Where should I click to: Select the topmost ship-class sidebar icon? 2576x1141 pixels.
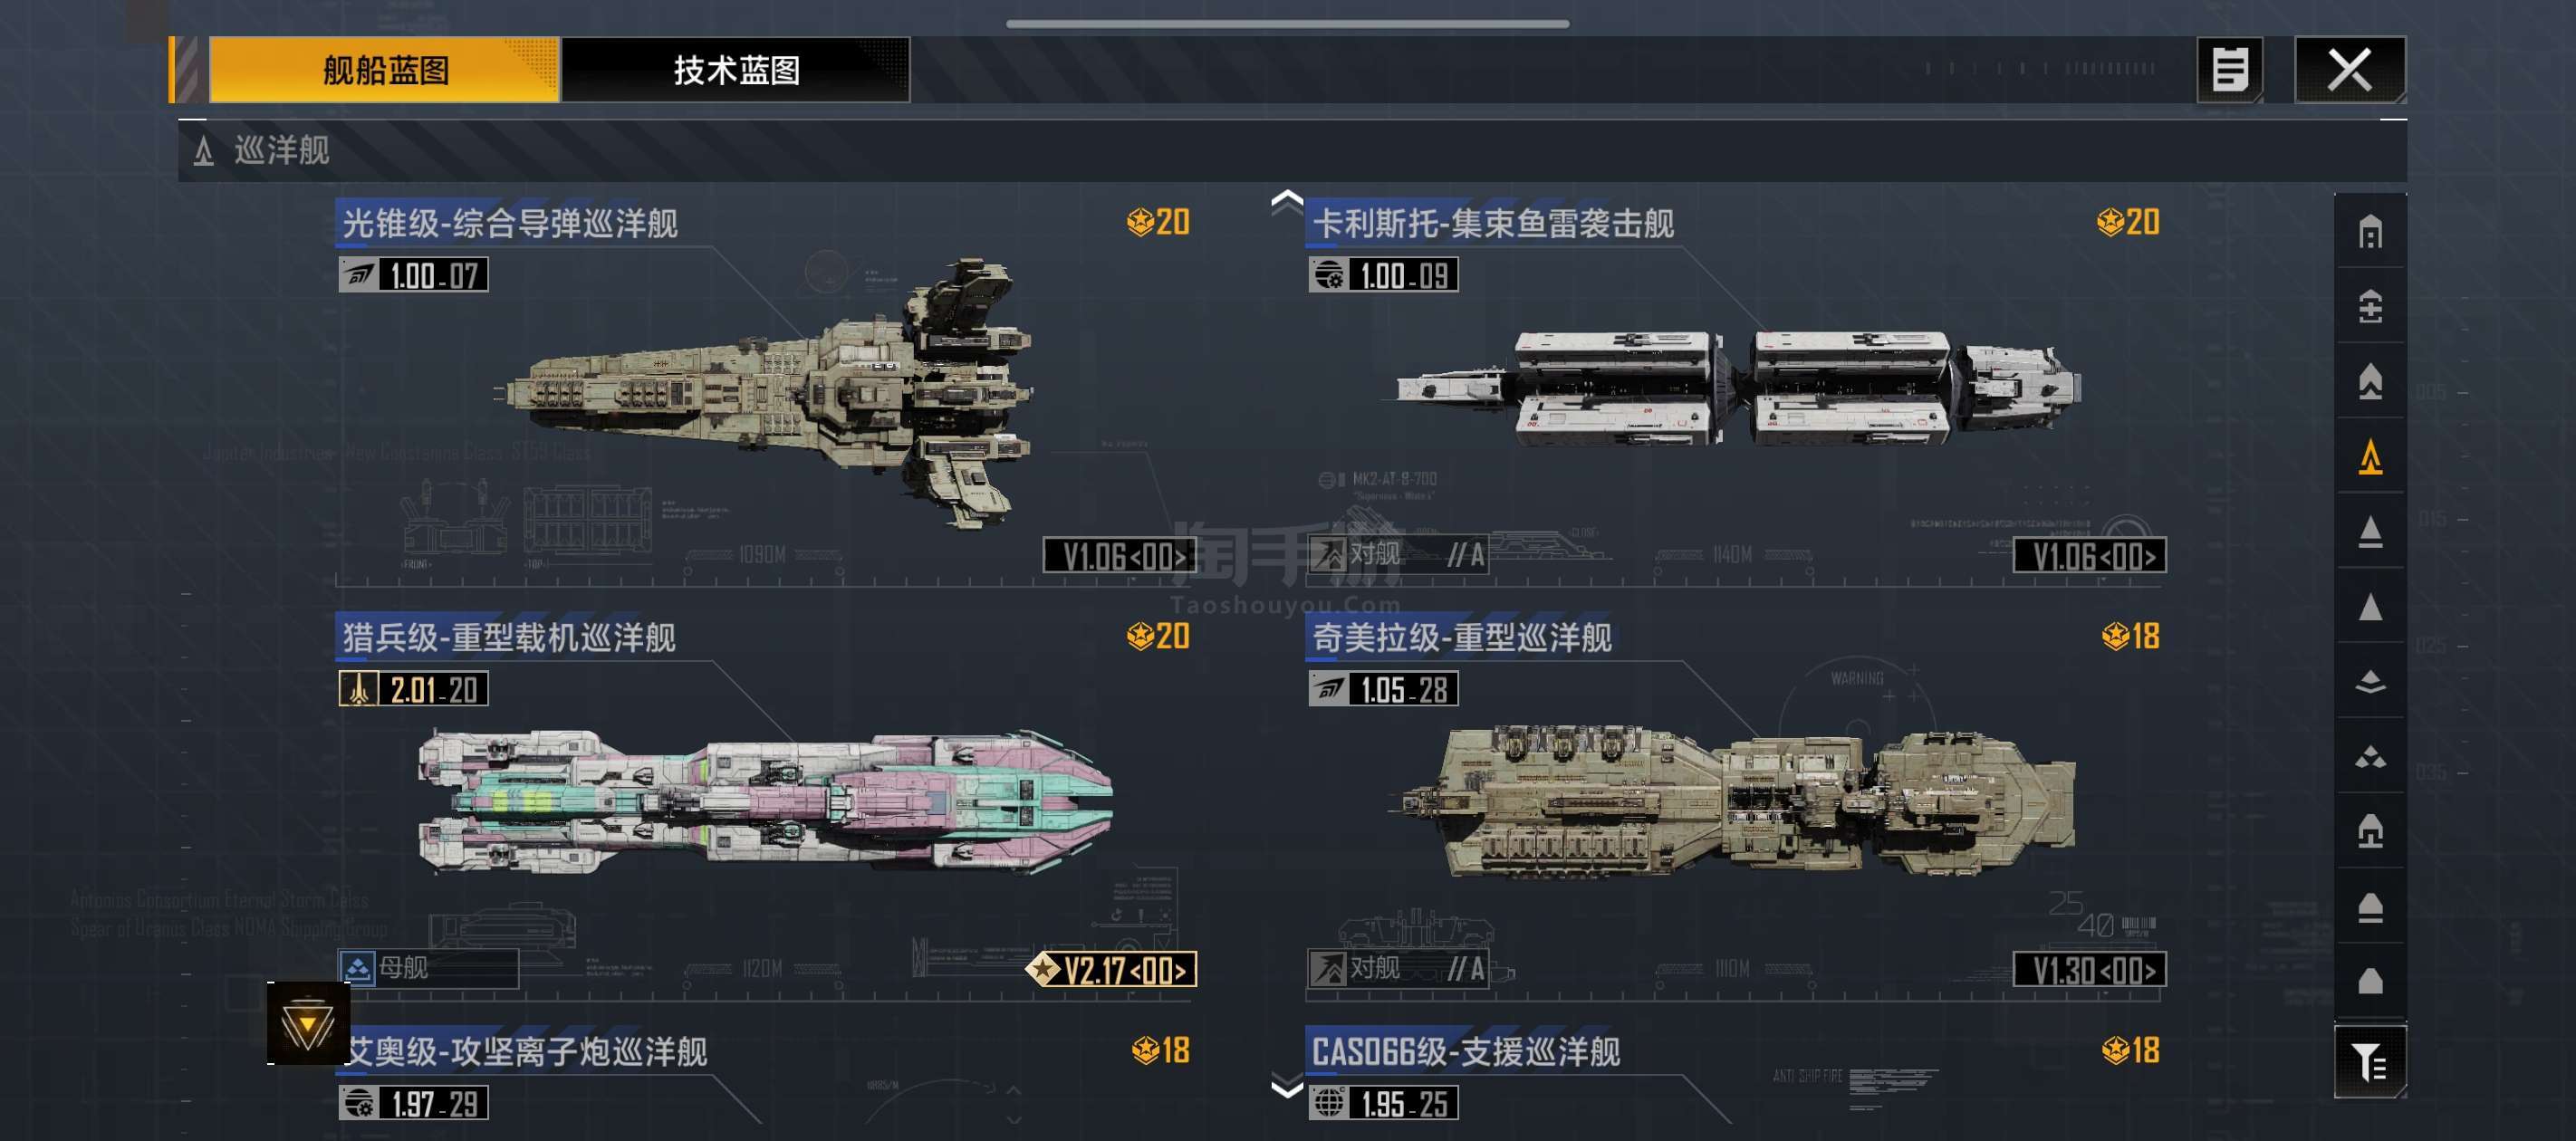2370,232
